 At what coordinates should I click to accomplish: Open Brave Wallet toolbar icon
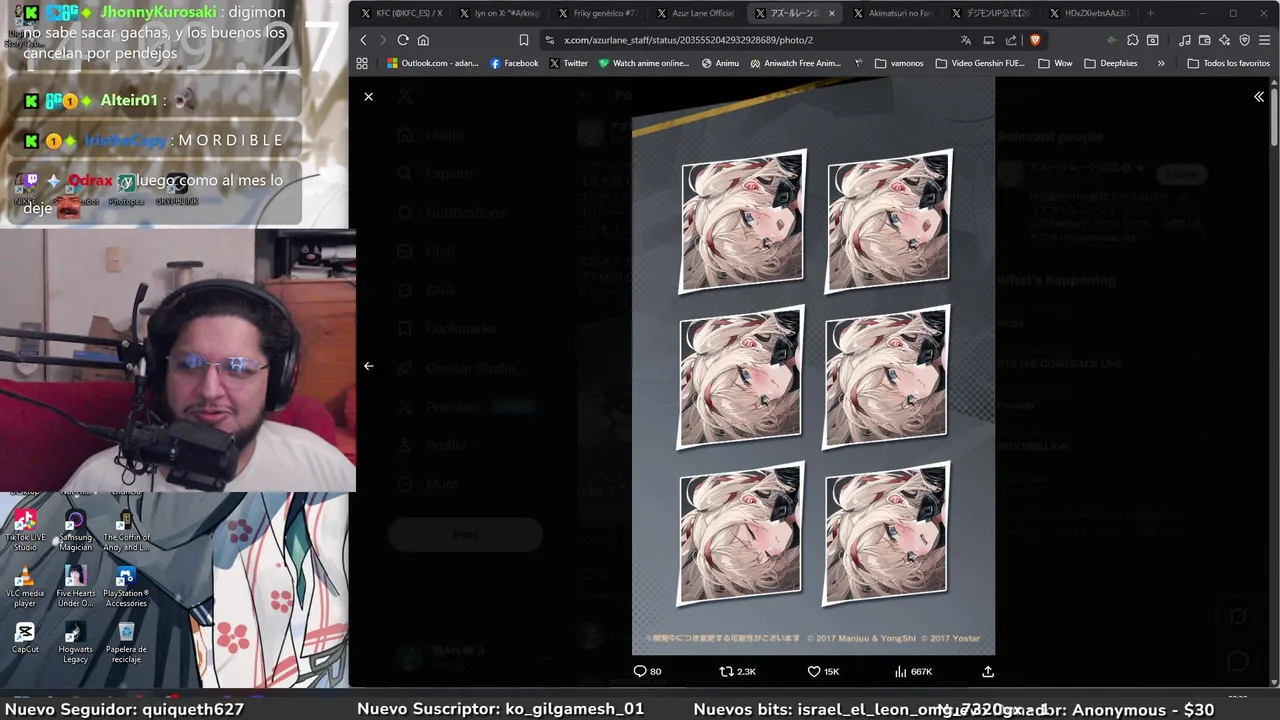[x=1205, y=40]
